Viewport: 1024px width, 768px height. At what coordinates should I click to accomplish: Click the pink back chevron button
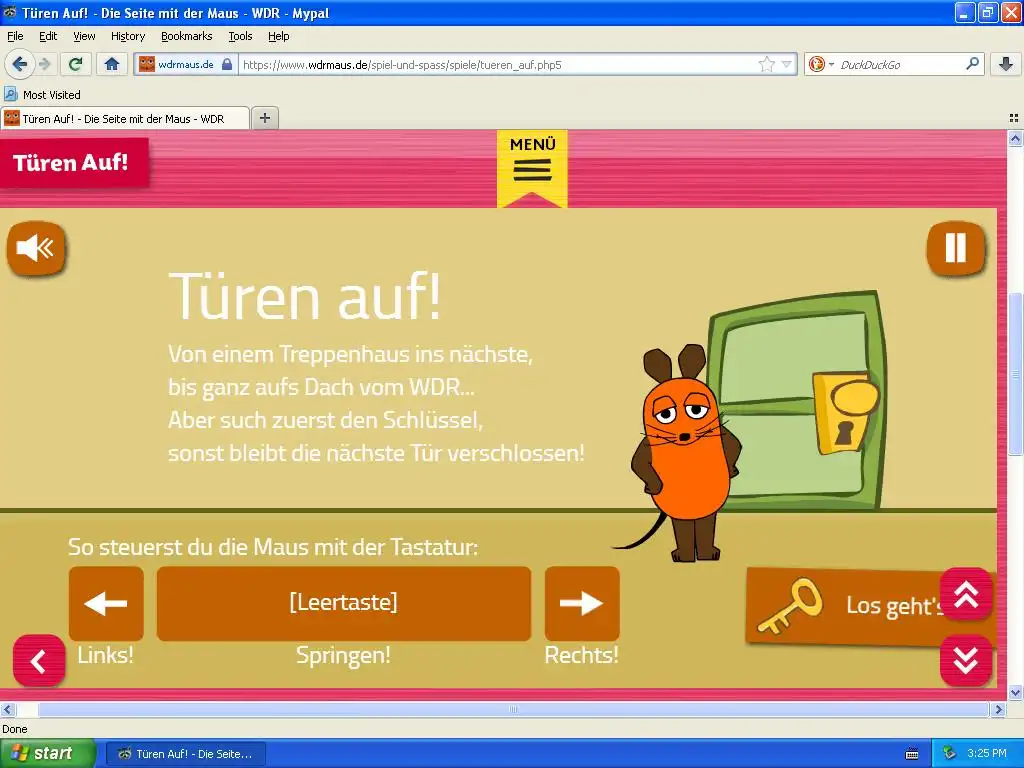(x=39, y=661)
